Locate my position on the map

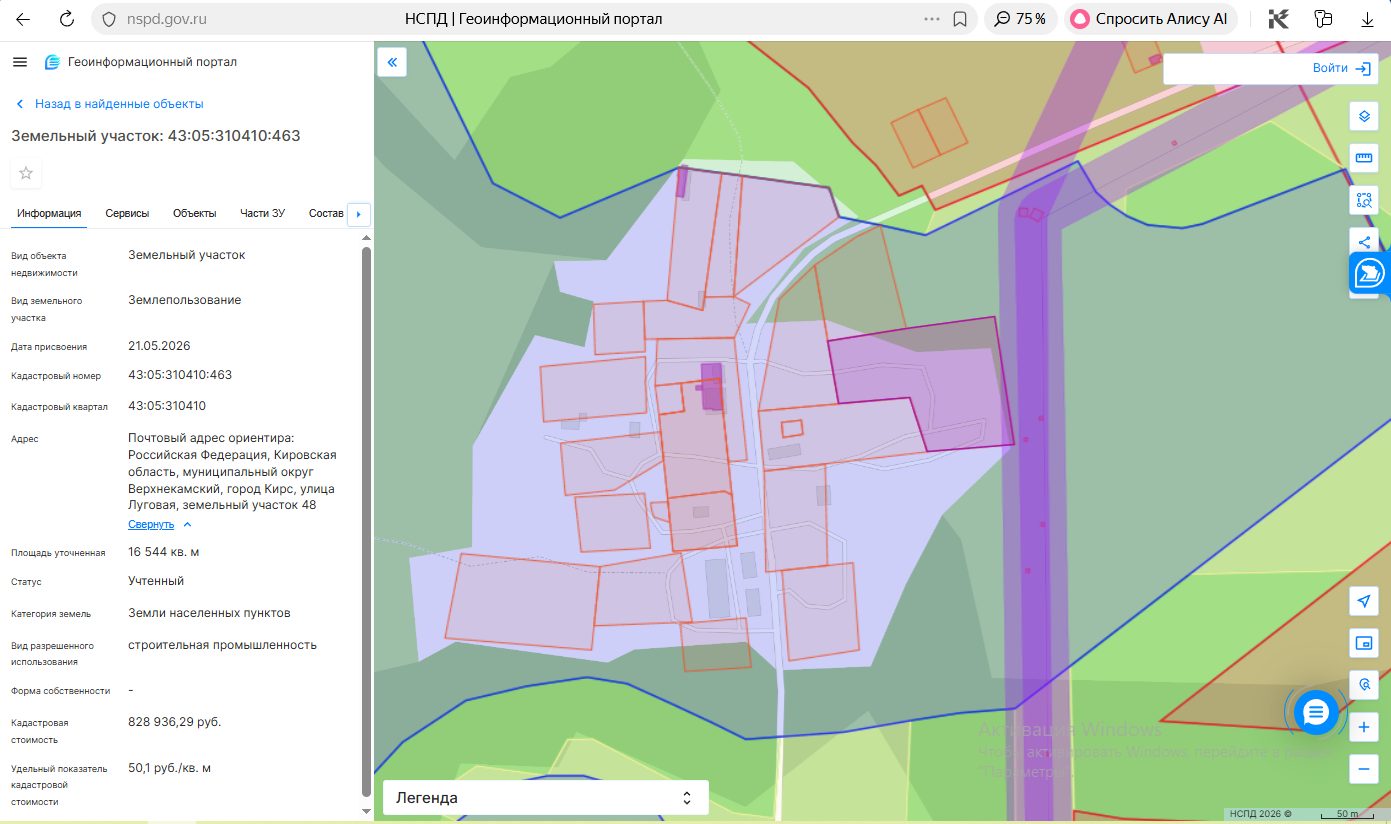point(1363,601)
